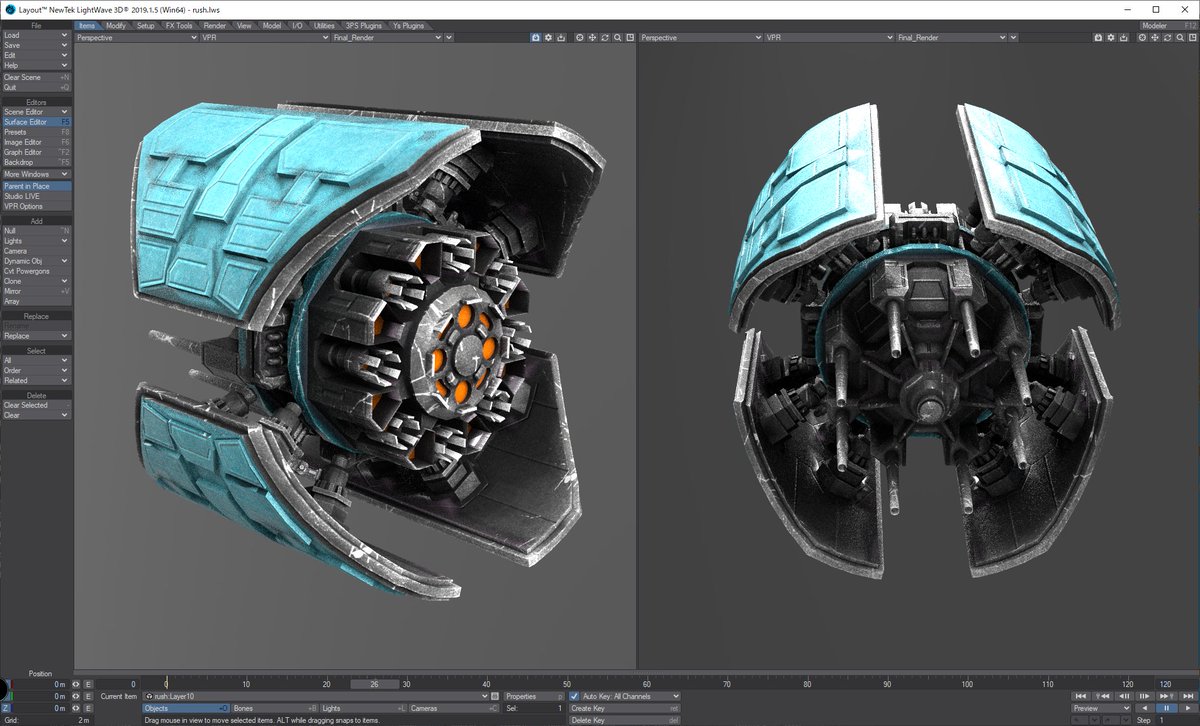This screenshot has width=1200, height=726.
Task: Go to last frame playback button
Action: (1188, 696)
